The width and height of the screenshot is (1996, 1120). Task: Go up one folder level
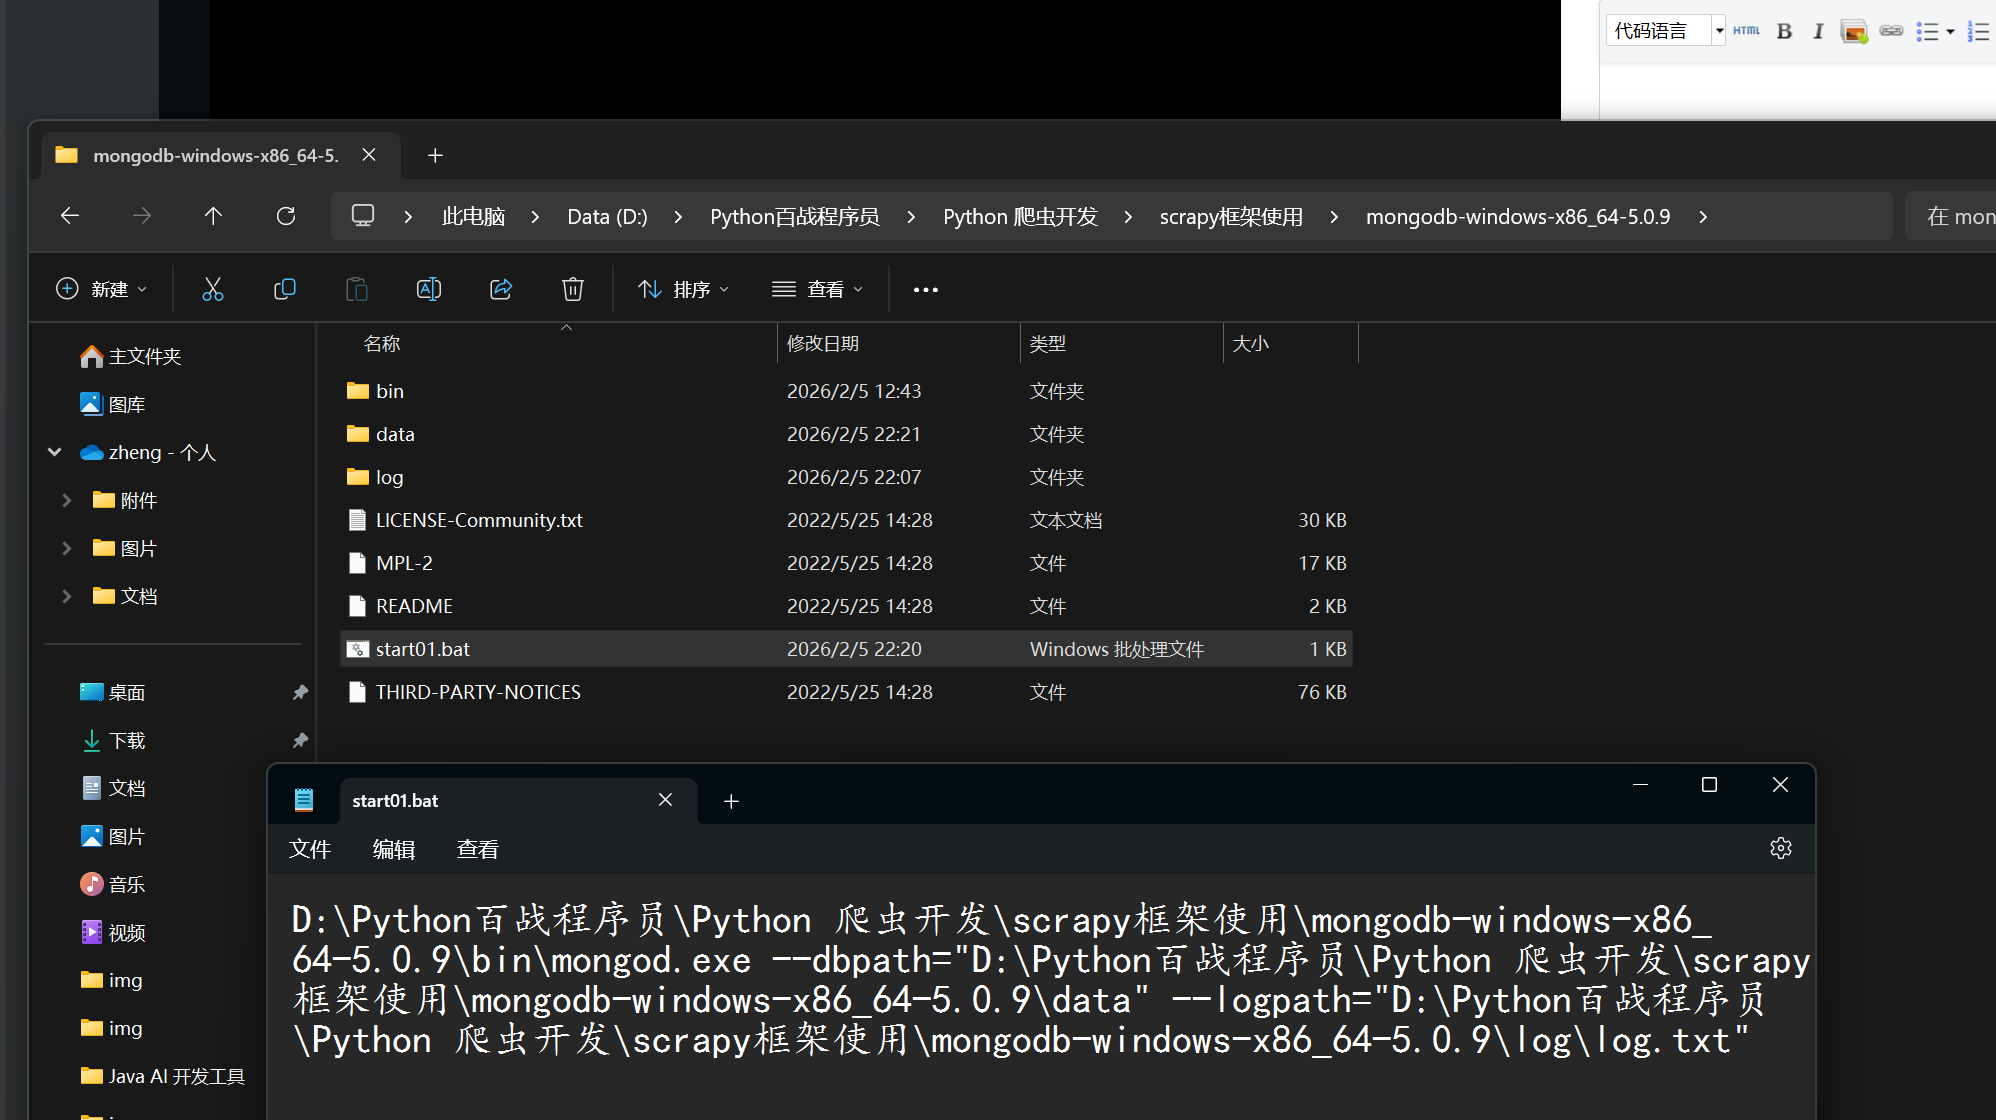click(213, 216)
